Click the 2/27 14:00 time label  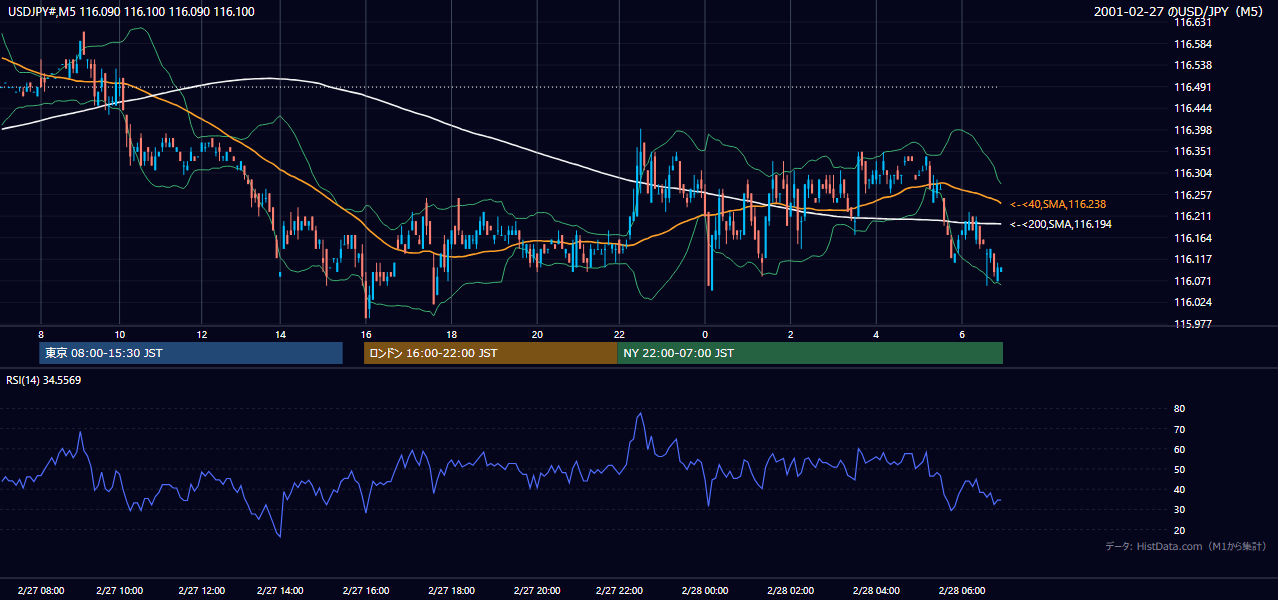(280, 590)
